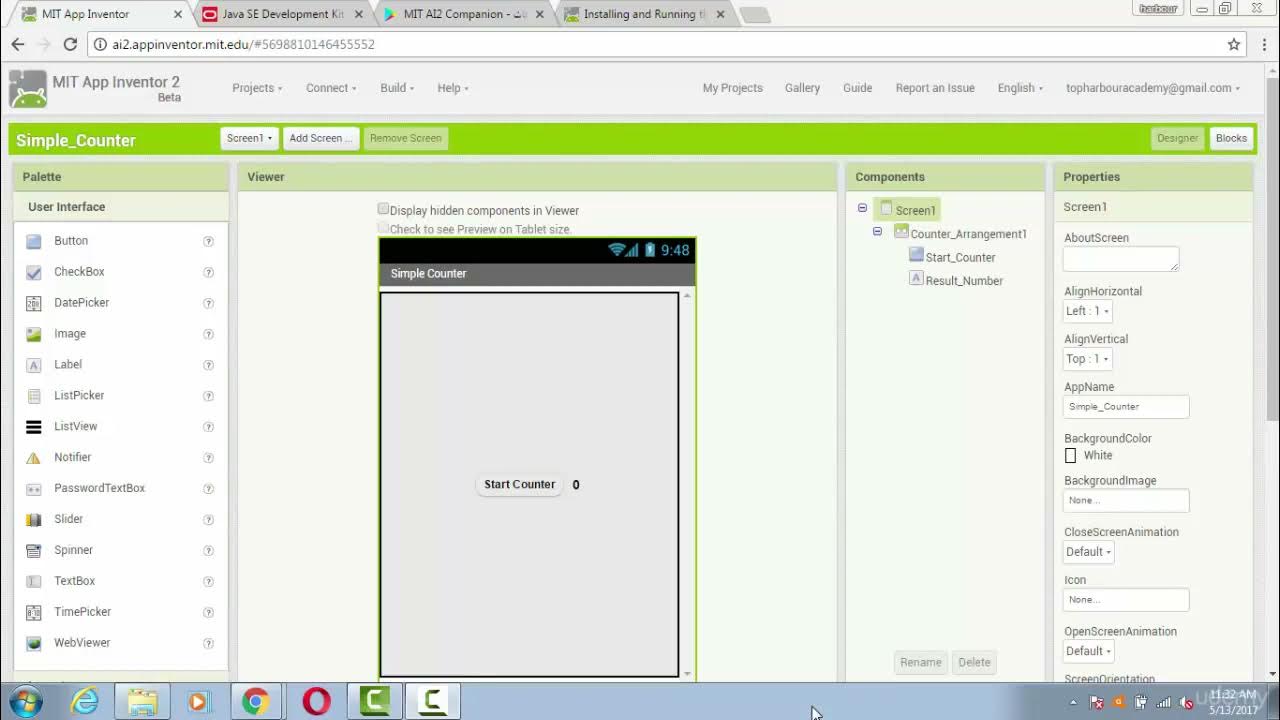
Task: Open the My Projects link
Action: [732, 88]
